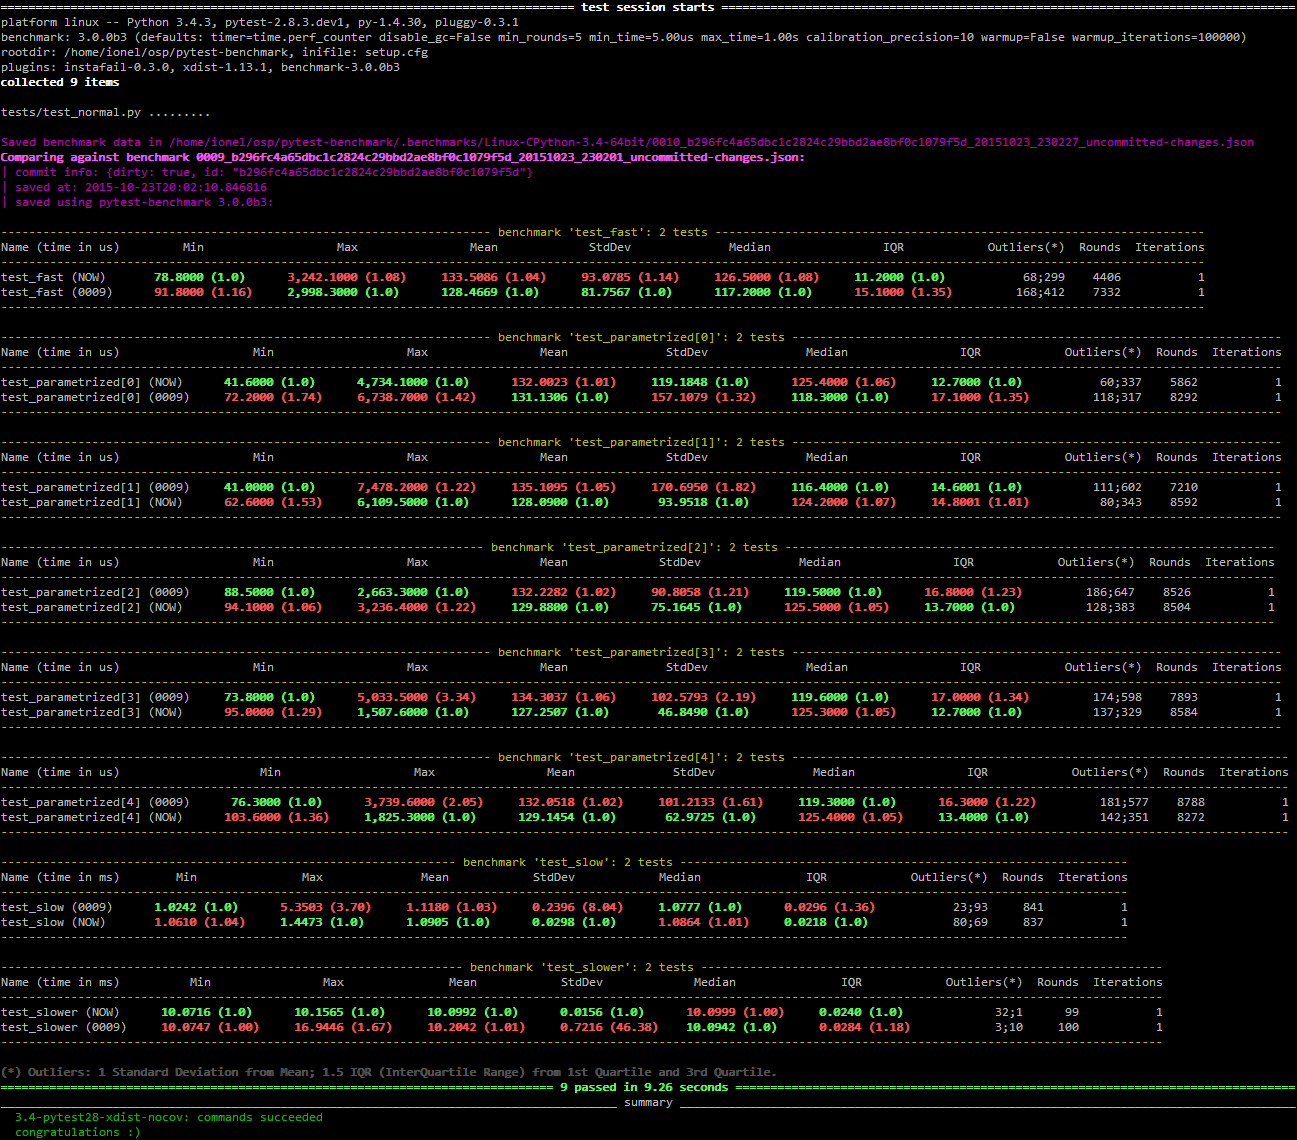Image resolution: width=1297 pixels, height=1140 pixels.
Task: Click the Outliers footnote about Standard Deviation
Action: (x=389, y=1072)
